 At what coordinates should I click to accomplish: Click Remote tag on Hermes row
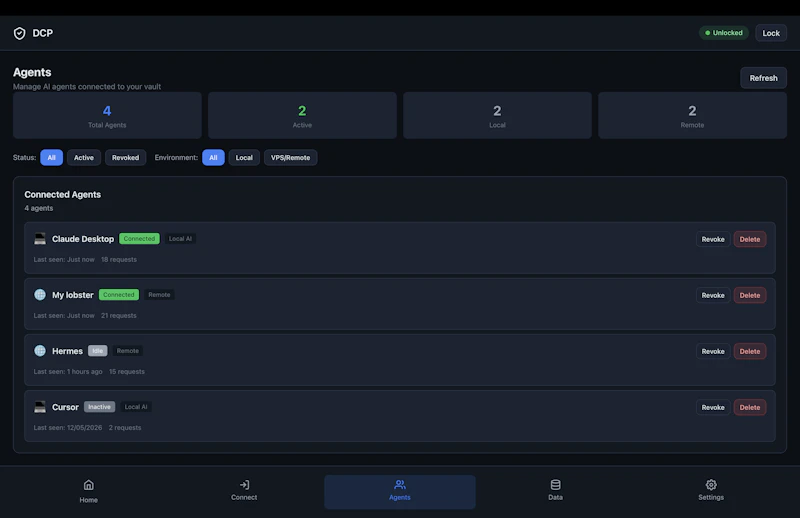128,351
